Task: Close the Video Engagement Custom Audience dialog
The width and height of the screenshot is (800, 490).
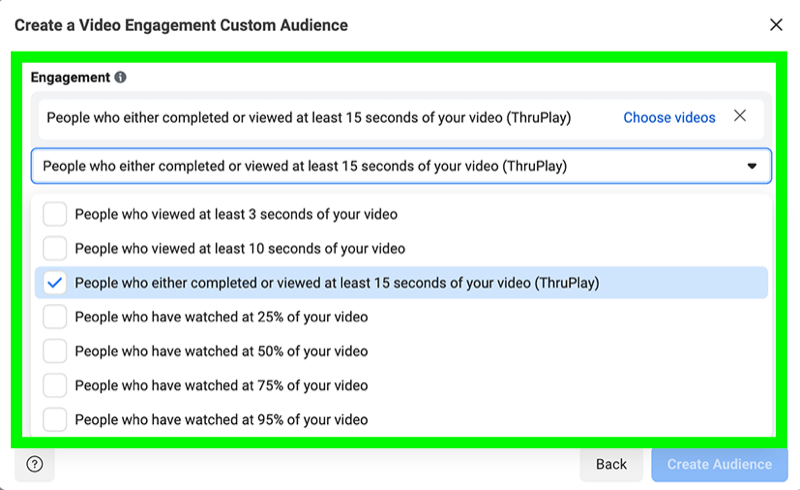Action: [776, 24]
